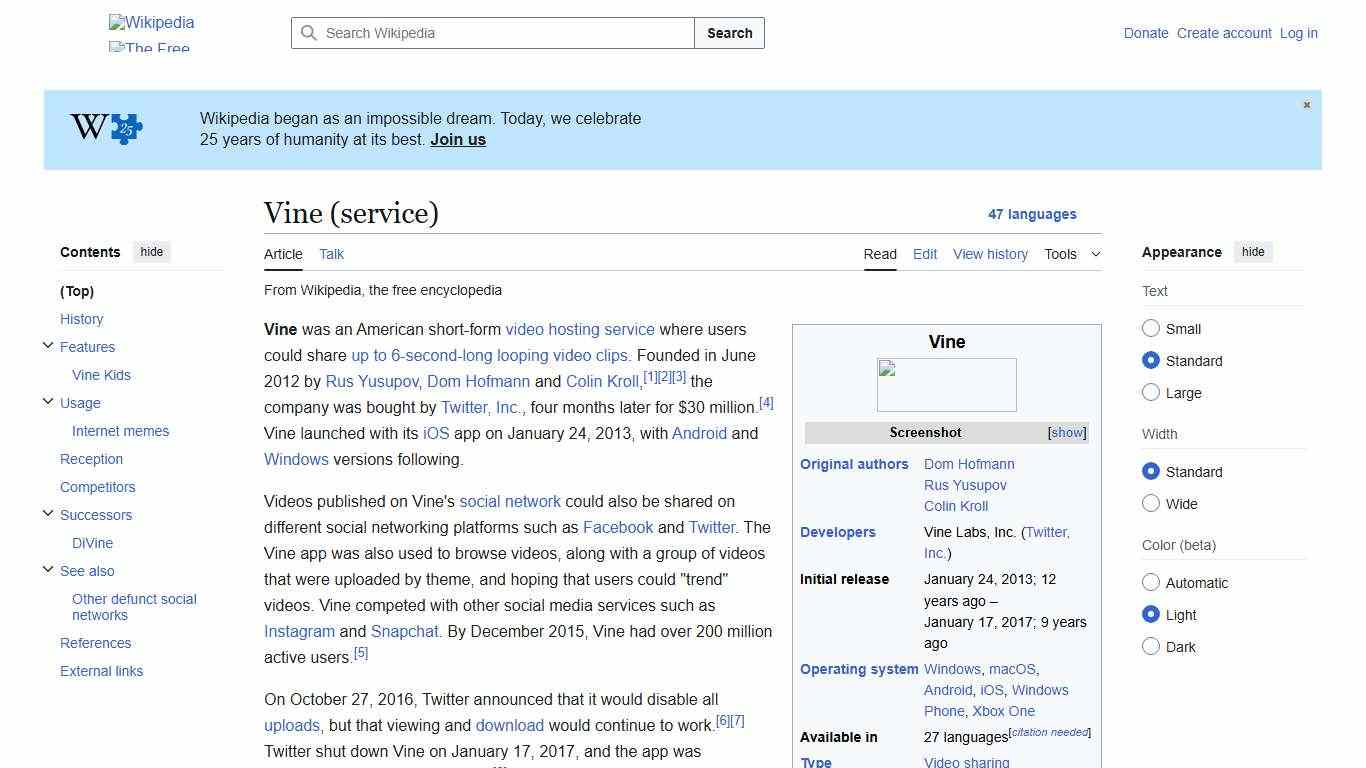This screenshot has width=1366, height=768.
Task: Hide the Appearance panel
Action: click(1253, 252)
